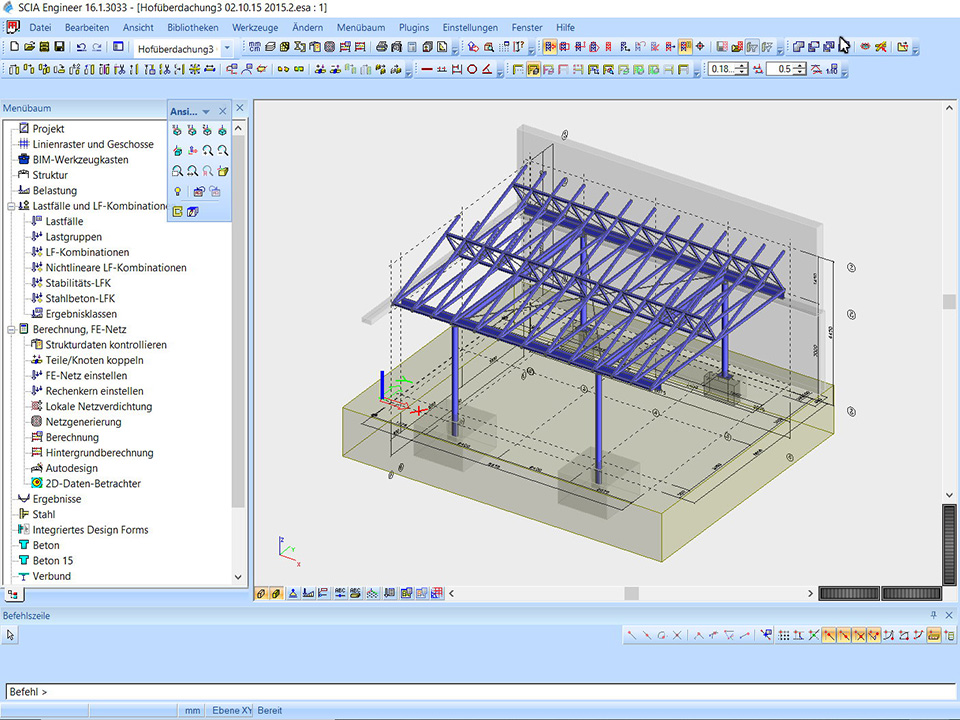Collapse the Berechnung, FE-Netz tree node
Viewport: 960px width, 720px height.
tap(11, 329)
